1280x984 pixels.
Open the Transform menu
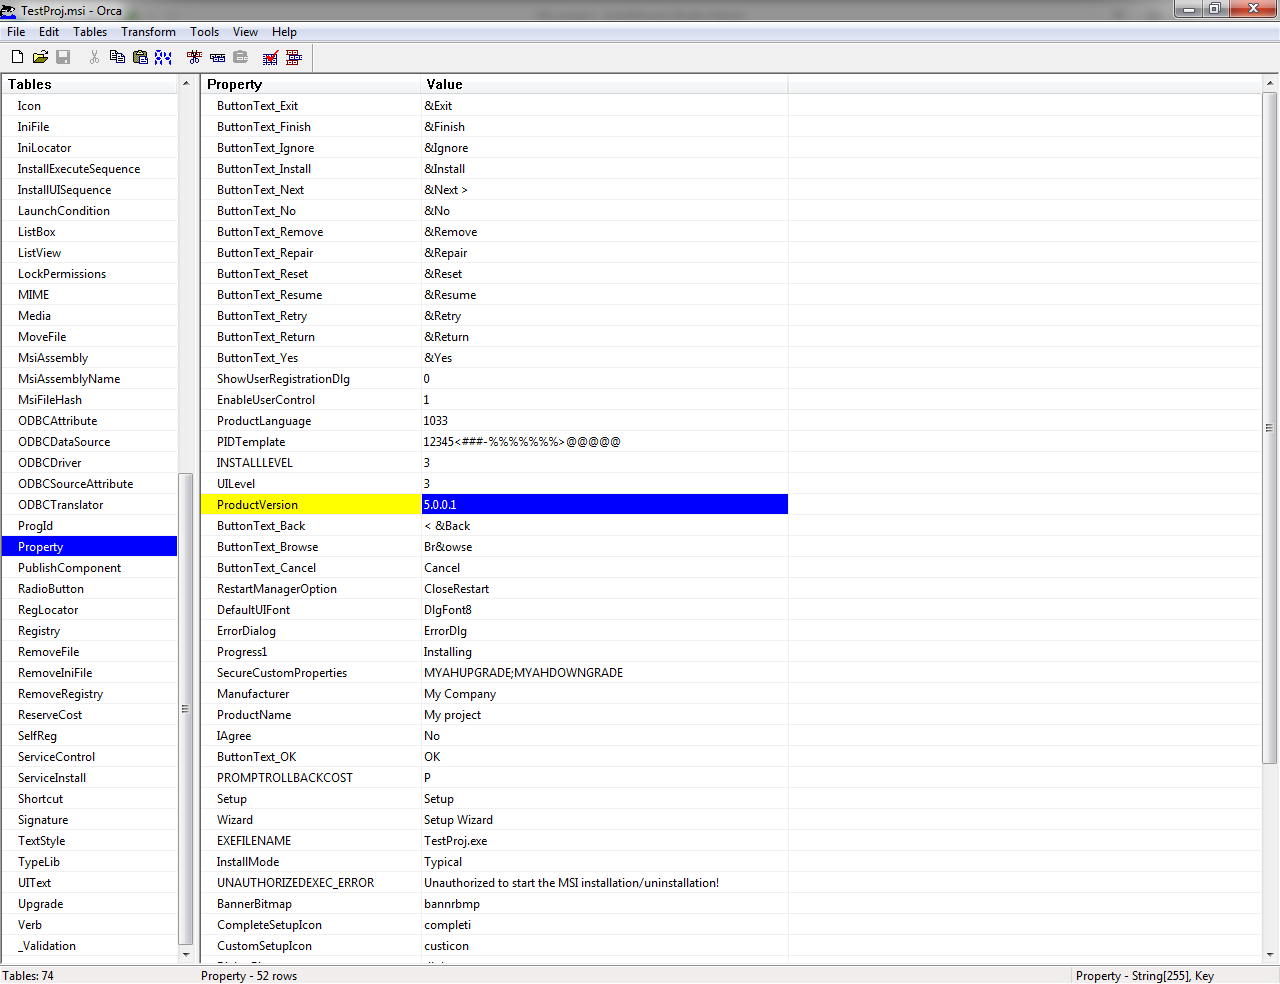[x=148, y=32]
